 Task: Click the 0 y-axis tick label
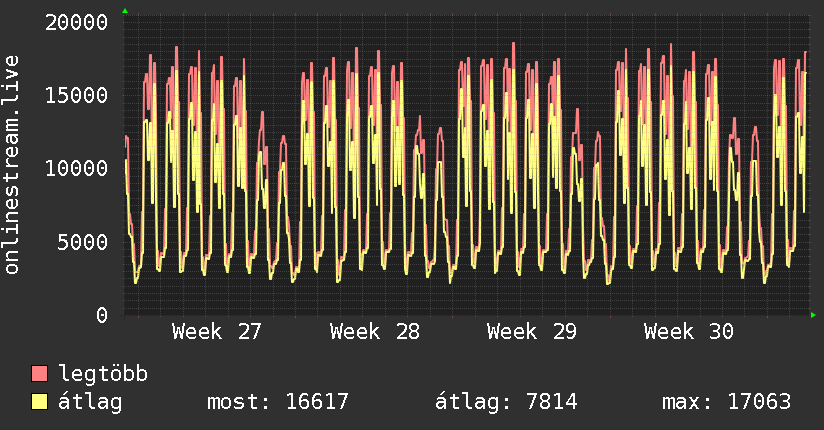(x=102, y=315)
